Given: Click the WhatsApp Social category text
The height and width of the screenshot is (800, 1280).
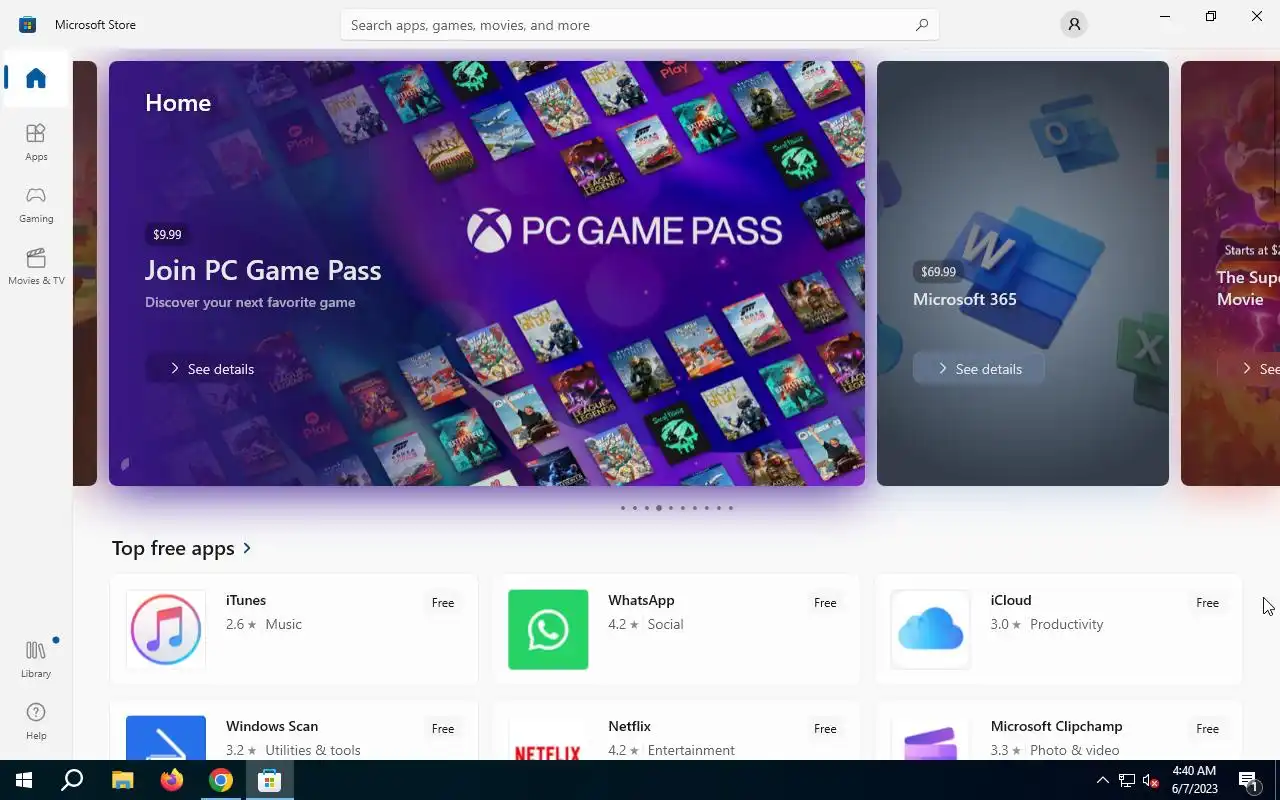Looking at the screenshot, I should [665, 624].
